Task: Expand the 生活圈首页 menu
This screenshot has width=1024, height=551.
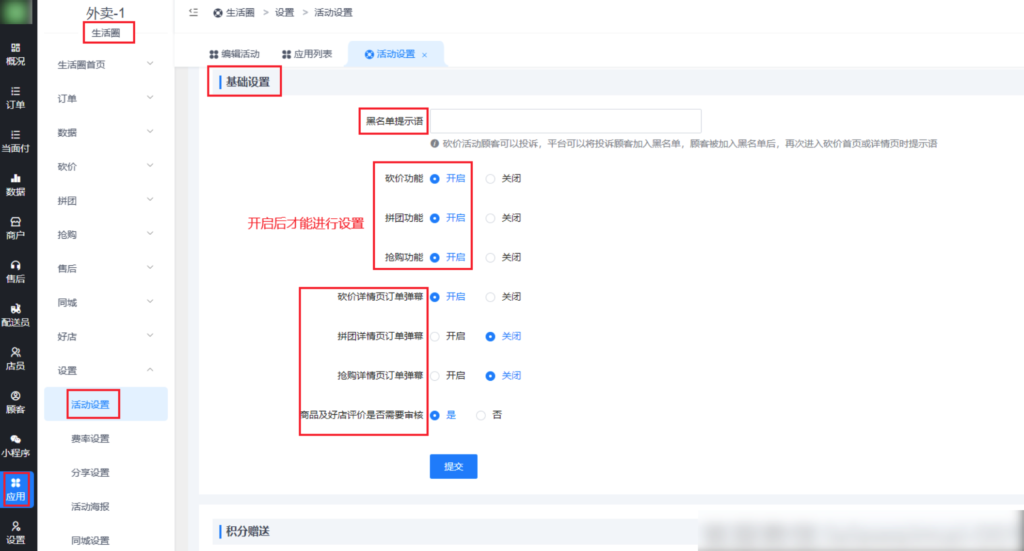Action: click(x=106, y=64)
